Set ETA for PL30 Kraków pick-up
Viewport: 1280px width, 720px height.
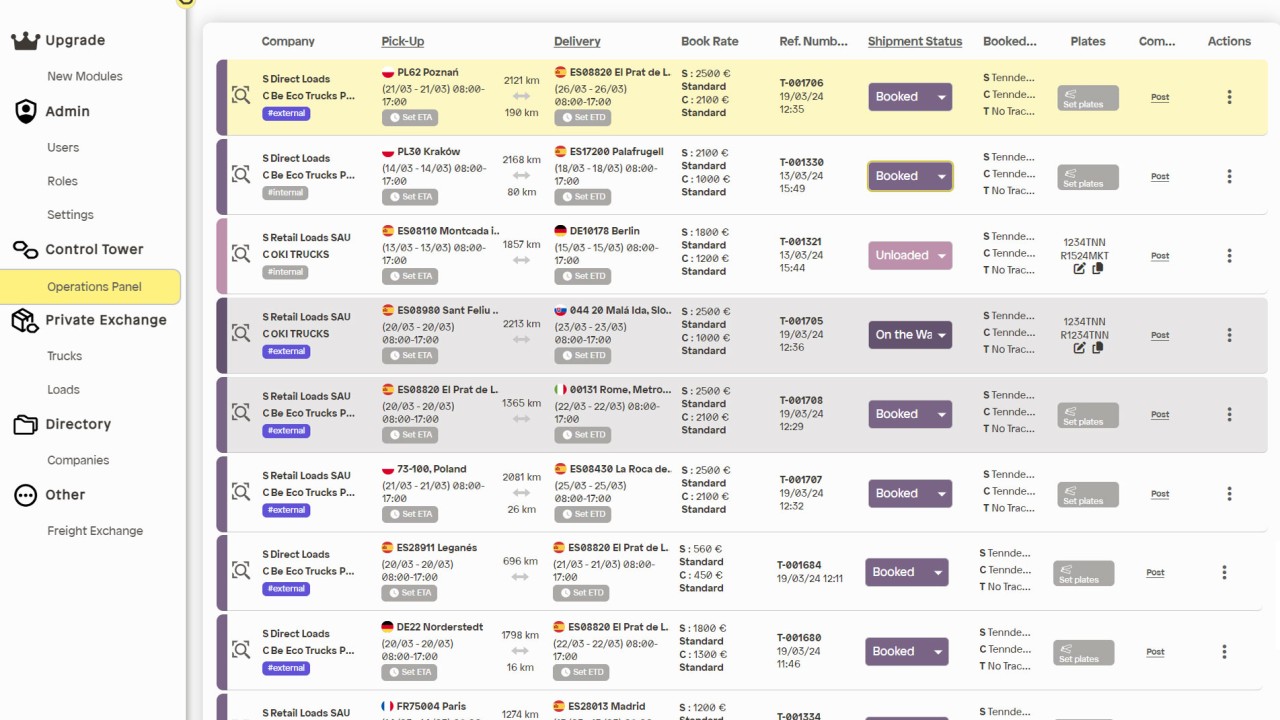[410, 197]
